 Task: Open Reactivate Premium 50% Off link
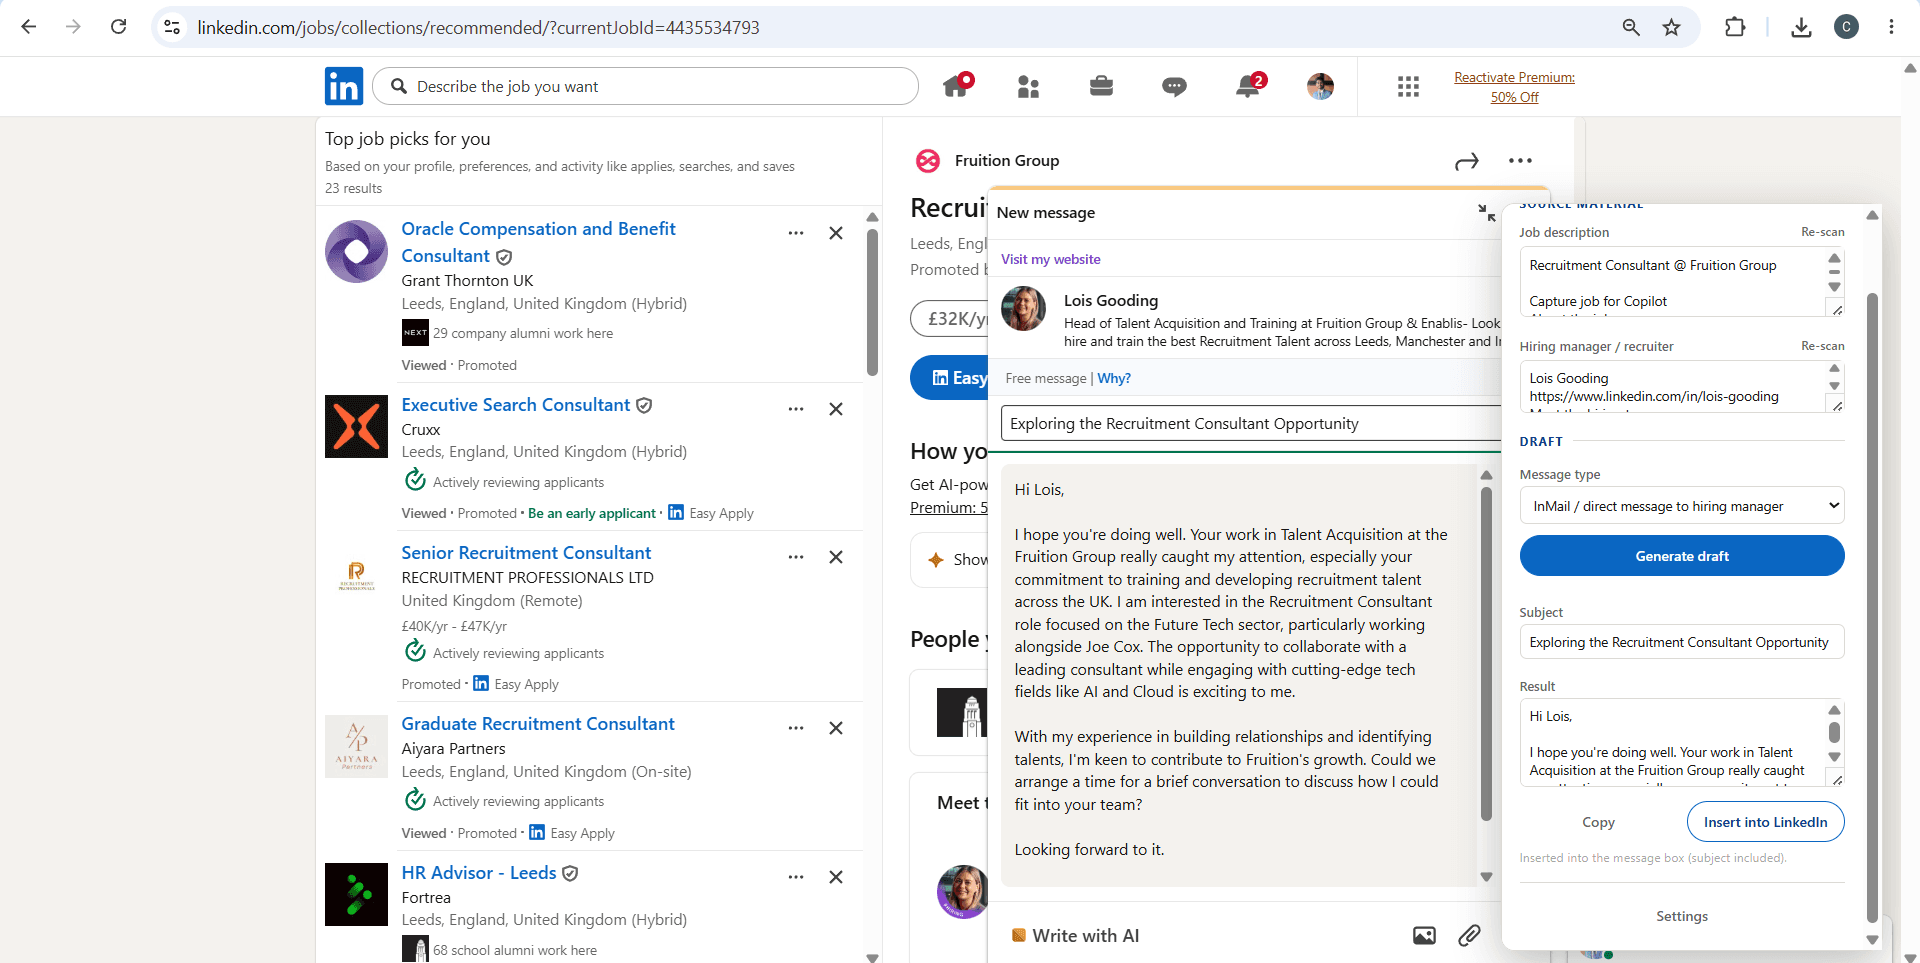1514,87
